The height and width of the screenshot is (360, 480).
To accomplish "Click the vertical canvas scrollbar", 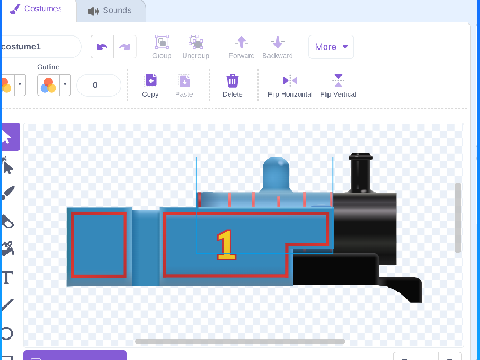I will pyautogui.click(x=458, y=218).
